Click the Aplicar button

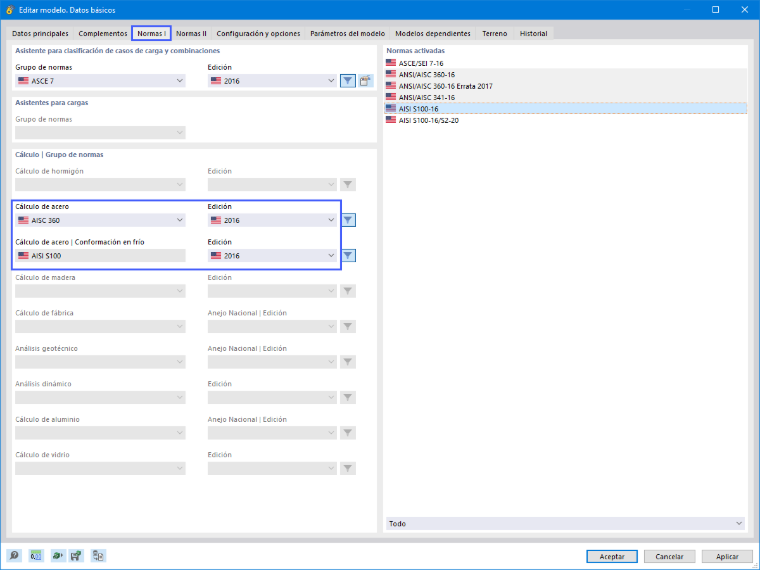727,556
